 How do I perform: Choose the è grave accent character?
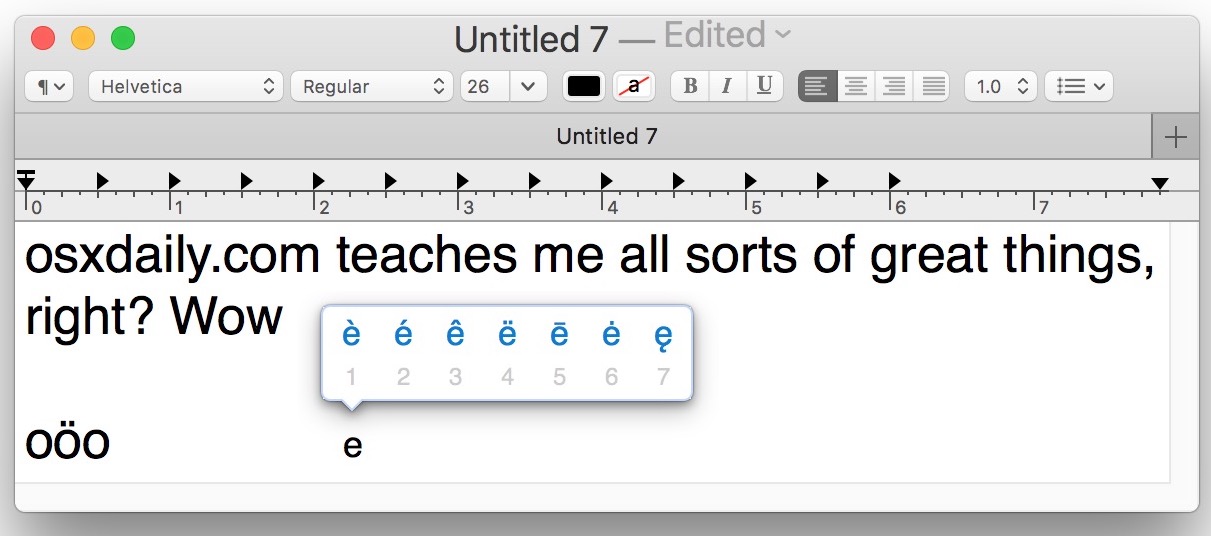pos(351,336)
